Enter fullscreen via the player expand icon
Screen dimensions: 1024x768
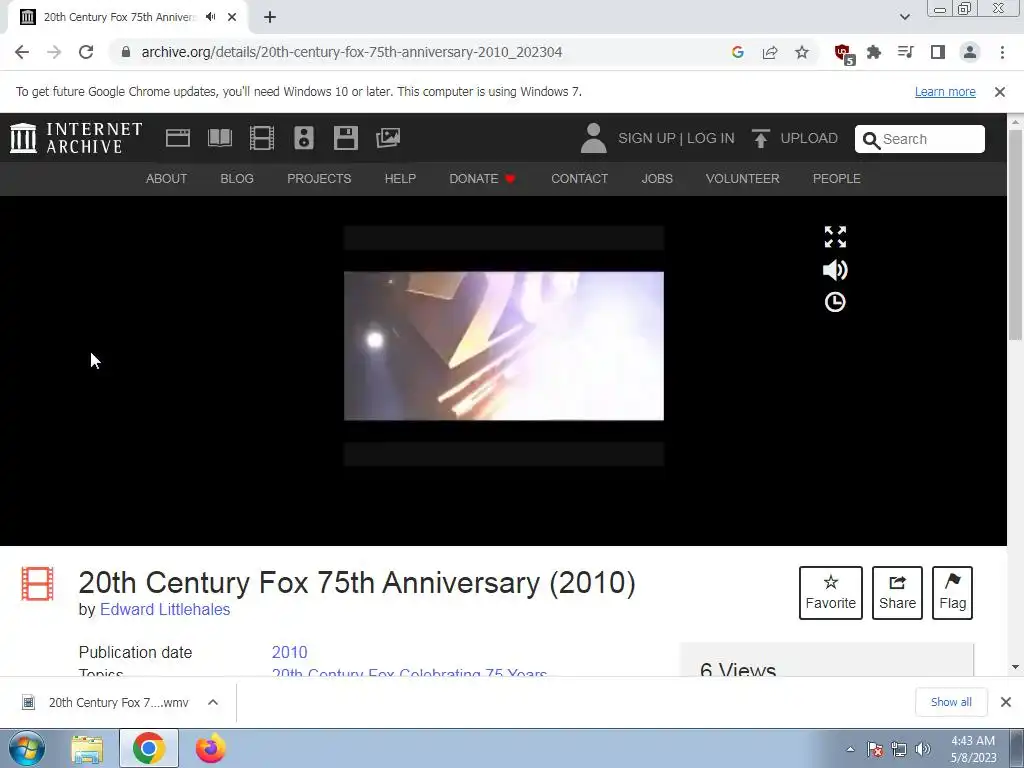835,237
